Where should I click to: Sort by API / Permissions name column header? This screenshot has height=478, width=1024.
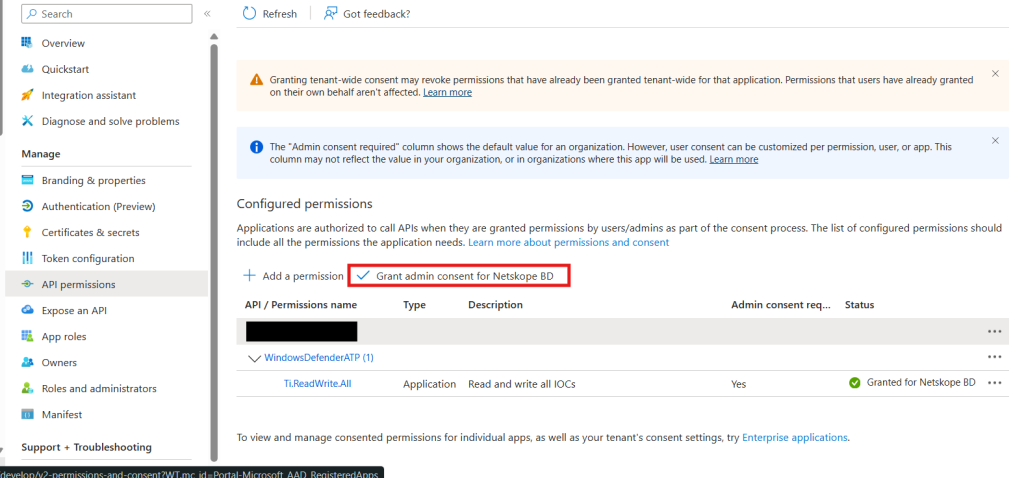tap(301, 305)
